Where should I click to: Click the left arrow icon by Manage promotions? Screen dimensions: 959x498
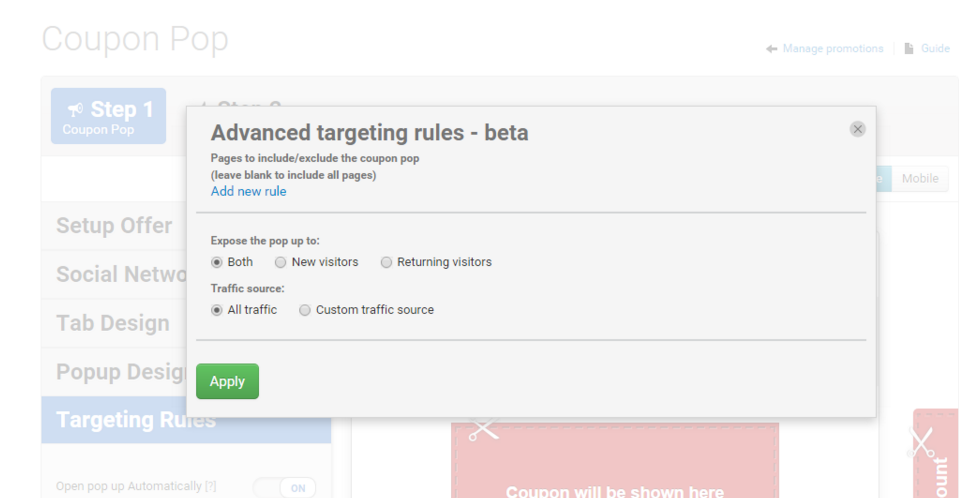click(x=772, y=49)
